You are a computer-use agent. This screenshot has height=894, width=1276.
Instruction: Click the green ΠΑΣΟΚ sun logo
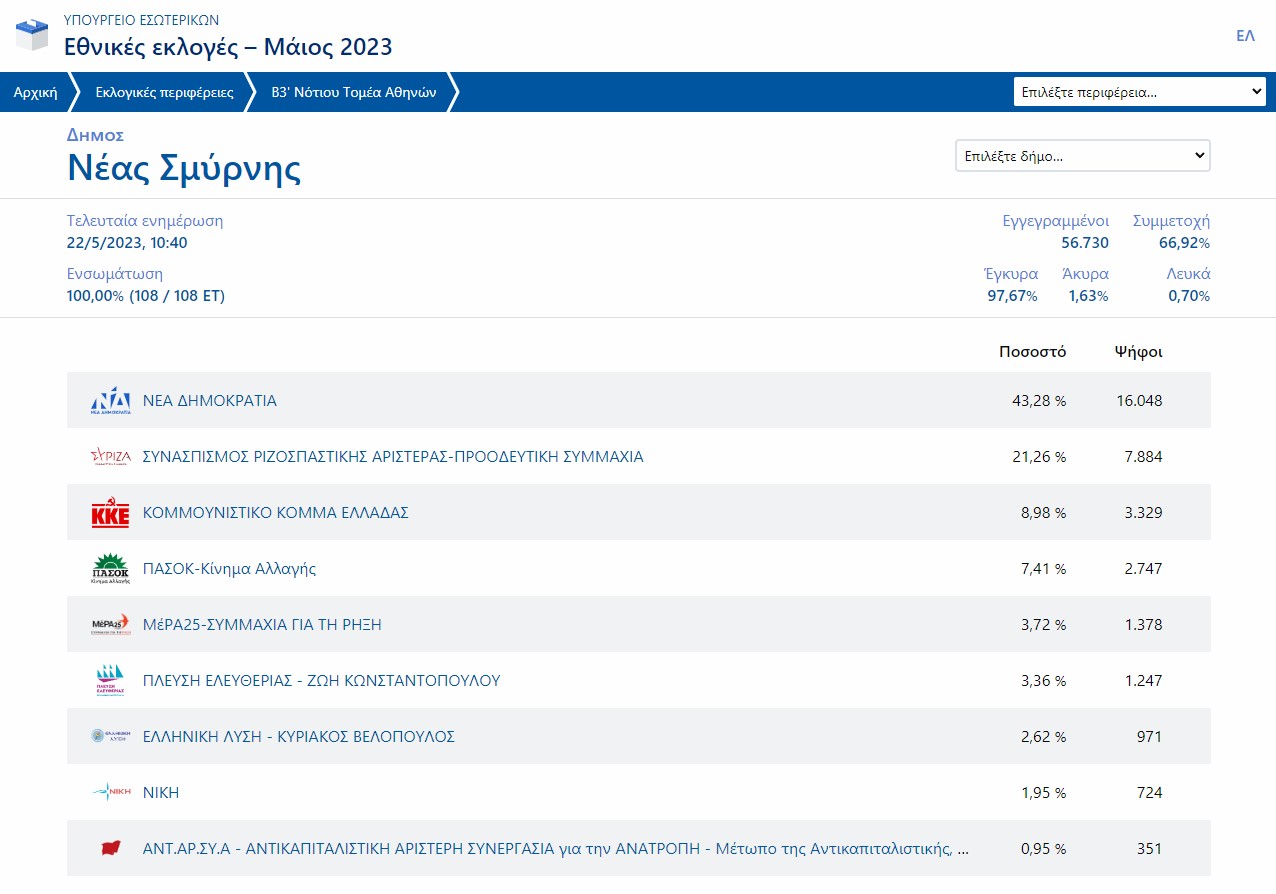(110, 569)
